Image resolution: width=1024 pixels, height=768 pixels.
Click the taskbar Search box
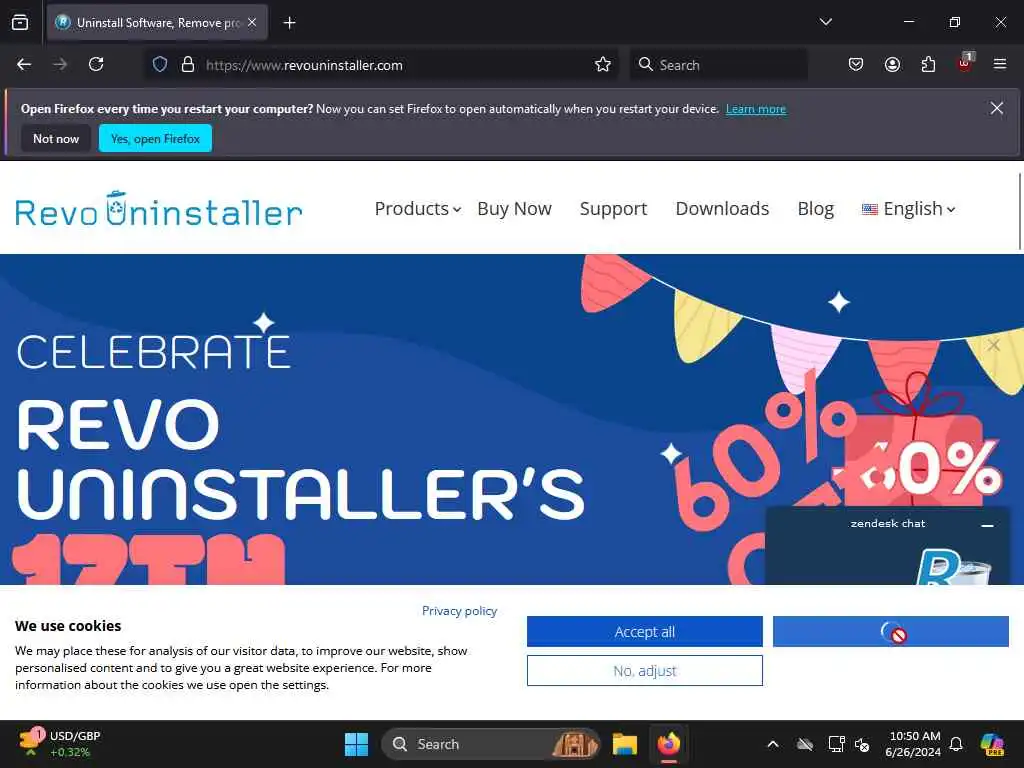click(x=491, y=744)
